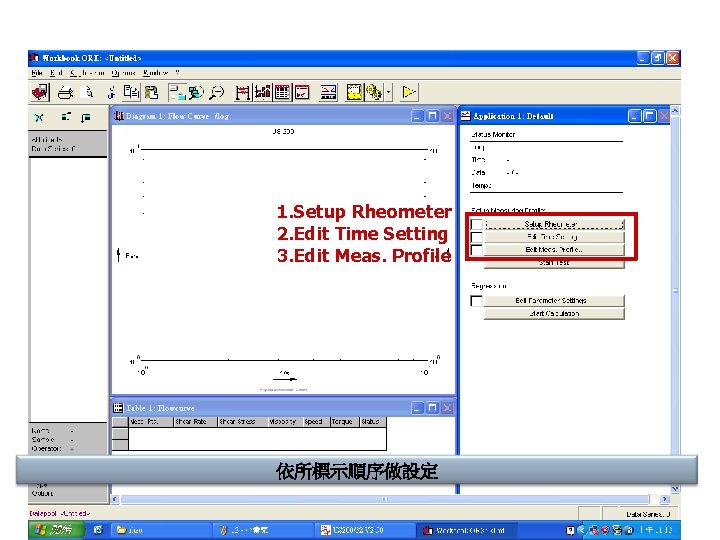This screenshot has height=540, width=720.
Task: Click the Copy toolbar icon
Action: [x=131, y=92]
